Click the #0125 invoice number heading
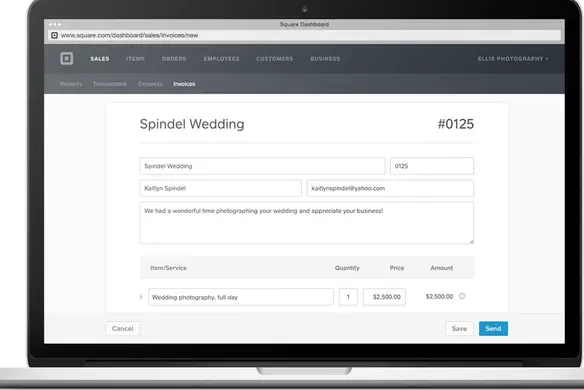This screenshot has height=390, width=584. pyautogui.click(x=456, y=124)
